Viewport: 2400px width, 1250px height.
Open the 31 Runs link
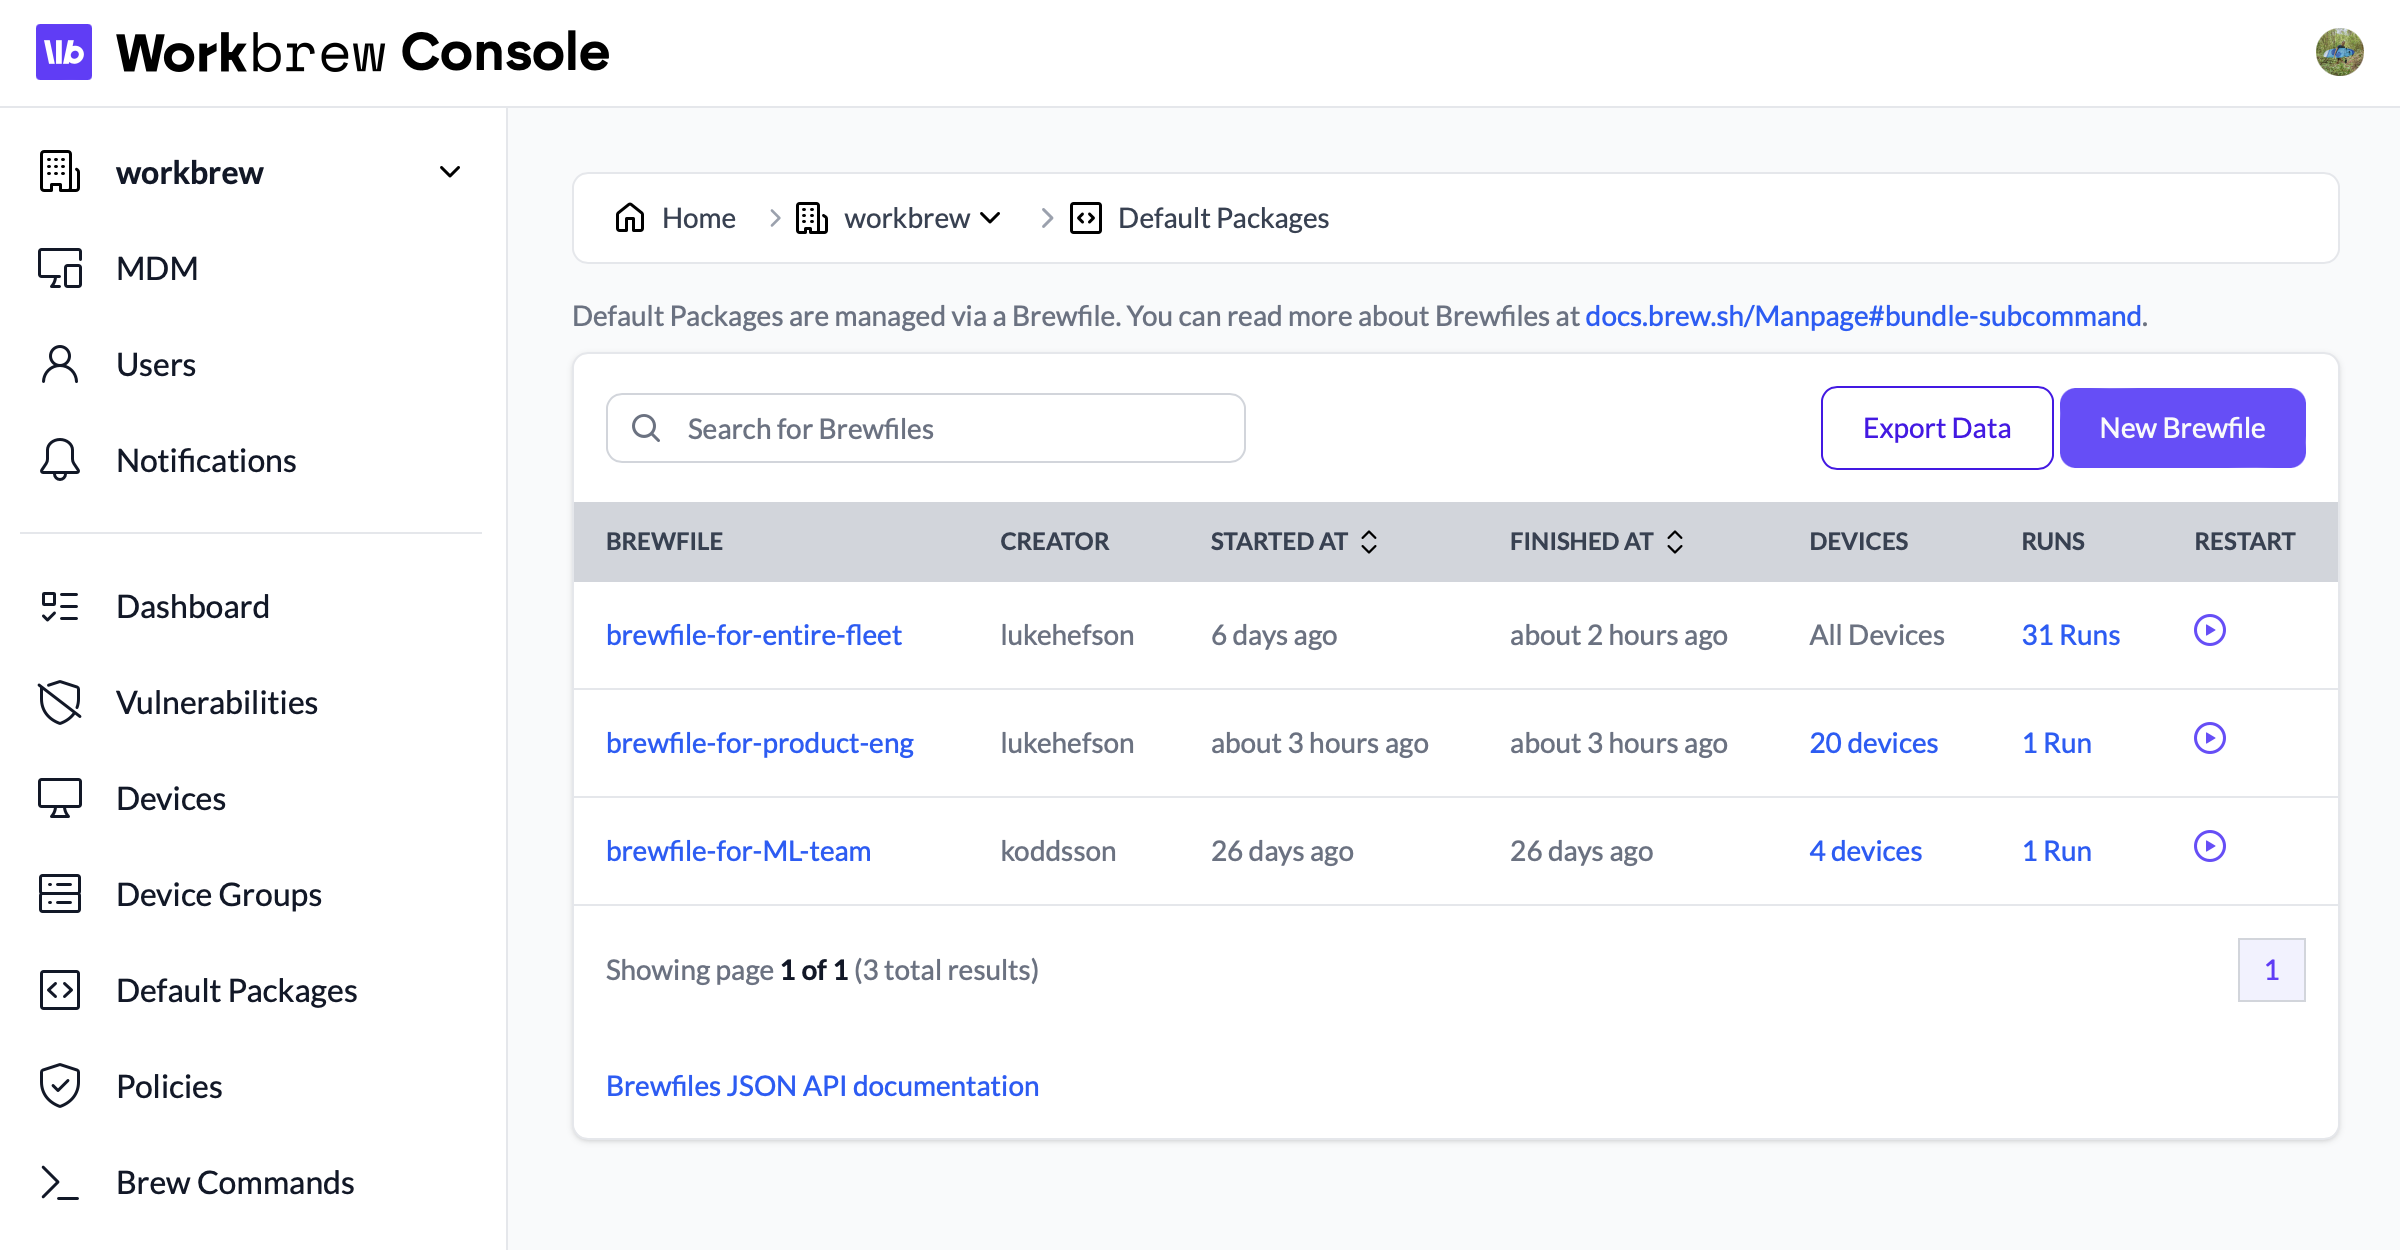pyautogui.click(x=2070, y=635)
